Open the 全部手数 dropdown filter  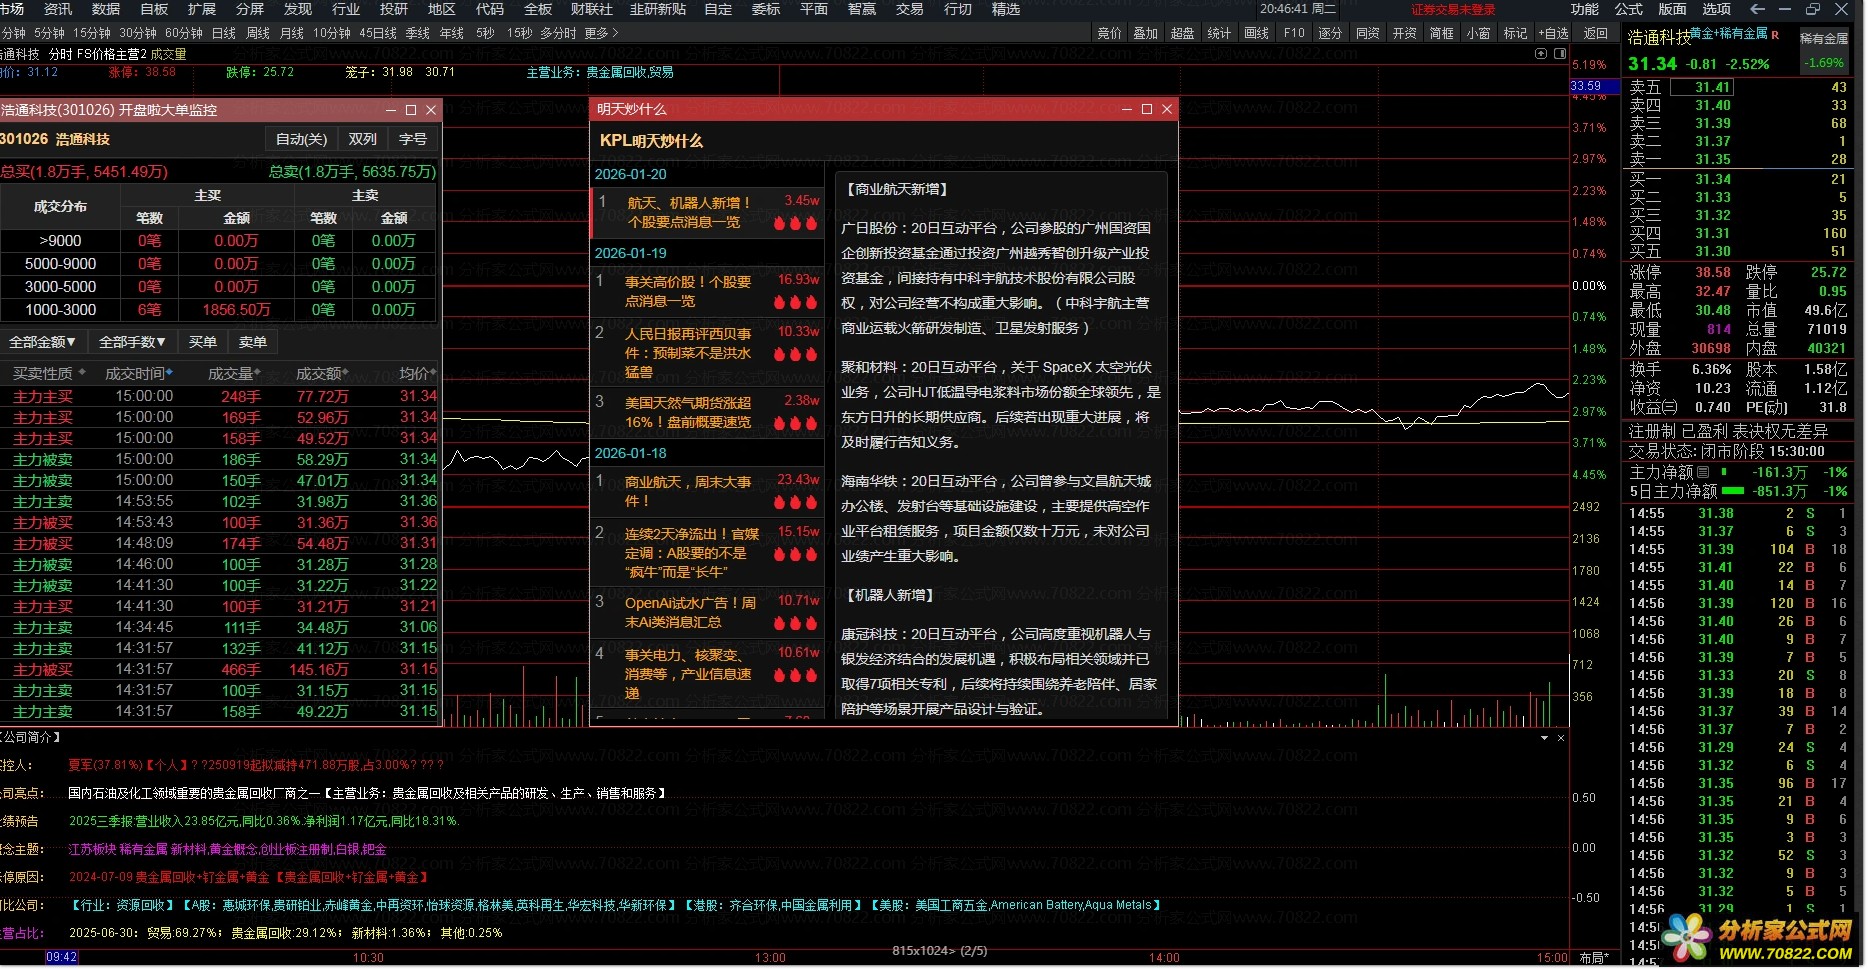[x=132, y=342]
